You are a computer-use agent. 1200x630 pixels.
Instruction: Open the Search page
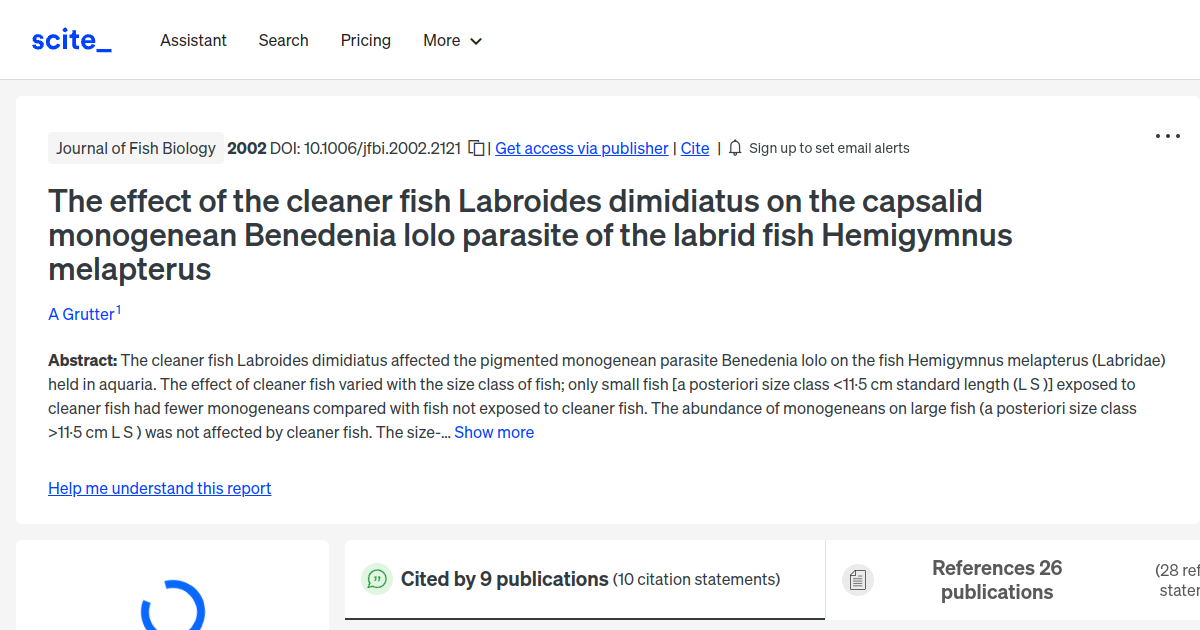pyautogui.click(x=283, y=40)
